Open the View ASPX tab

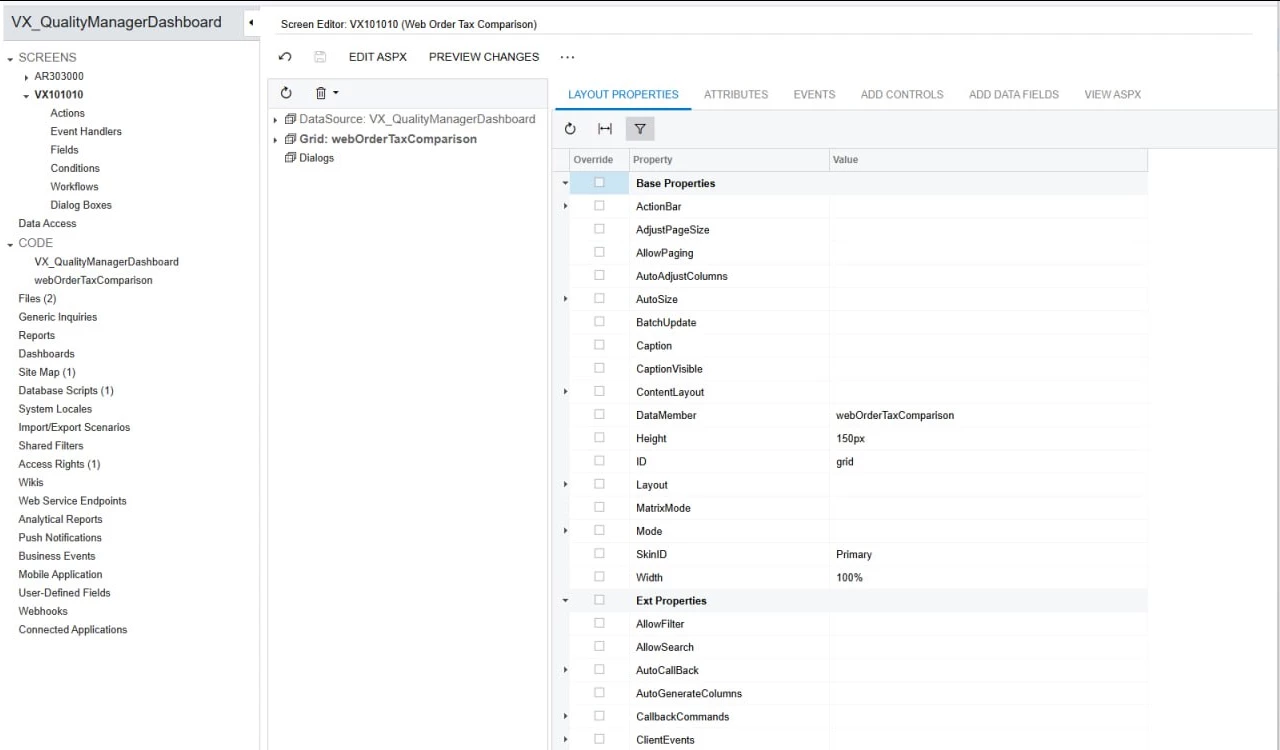[x=1111, y=94]
